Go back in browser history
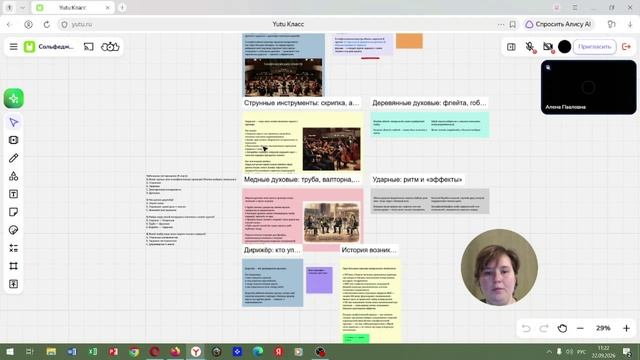 (9, 24)
